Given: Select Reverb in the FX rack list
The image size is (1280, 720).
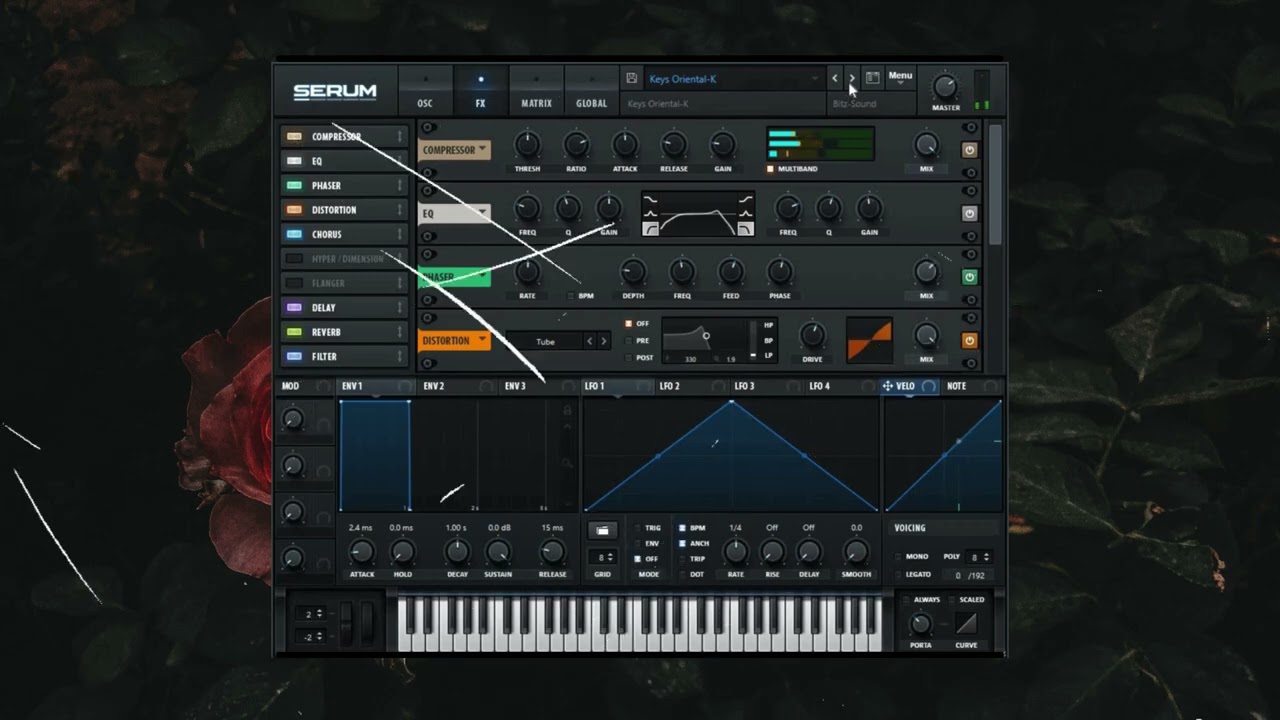Looking at the screenshot, I should tap(344, 332).
